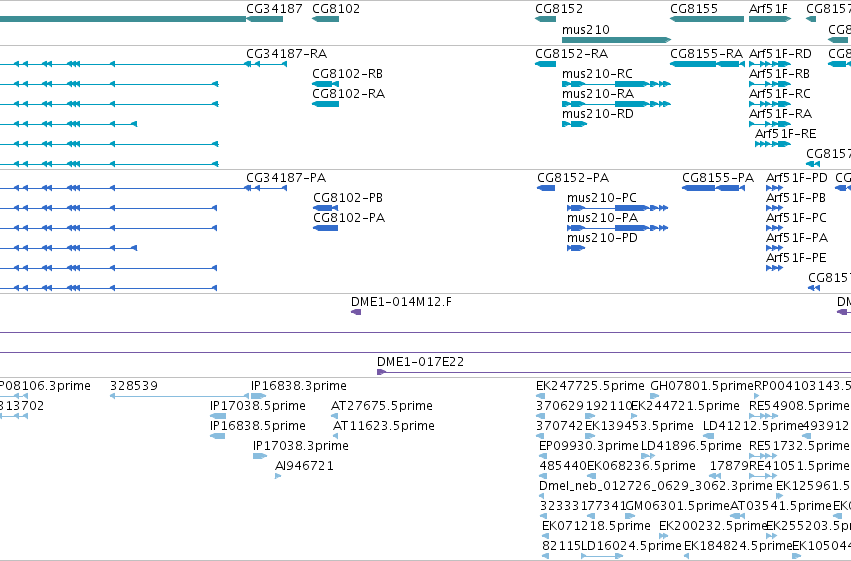Open protein CG8152-PA
This screenshot has height=561, width=851.
(x=573, y=178)
